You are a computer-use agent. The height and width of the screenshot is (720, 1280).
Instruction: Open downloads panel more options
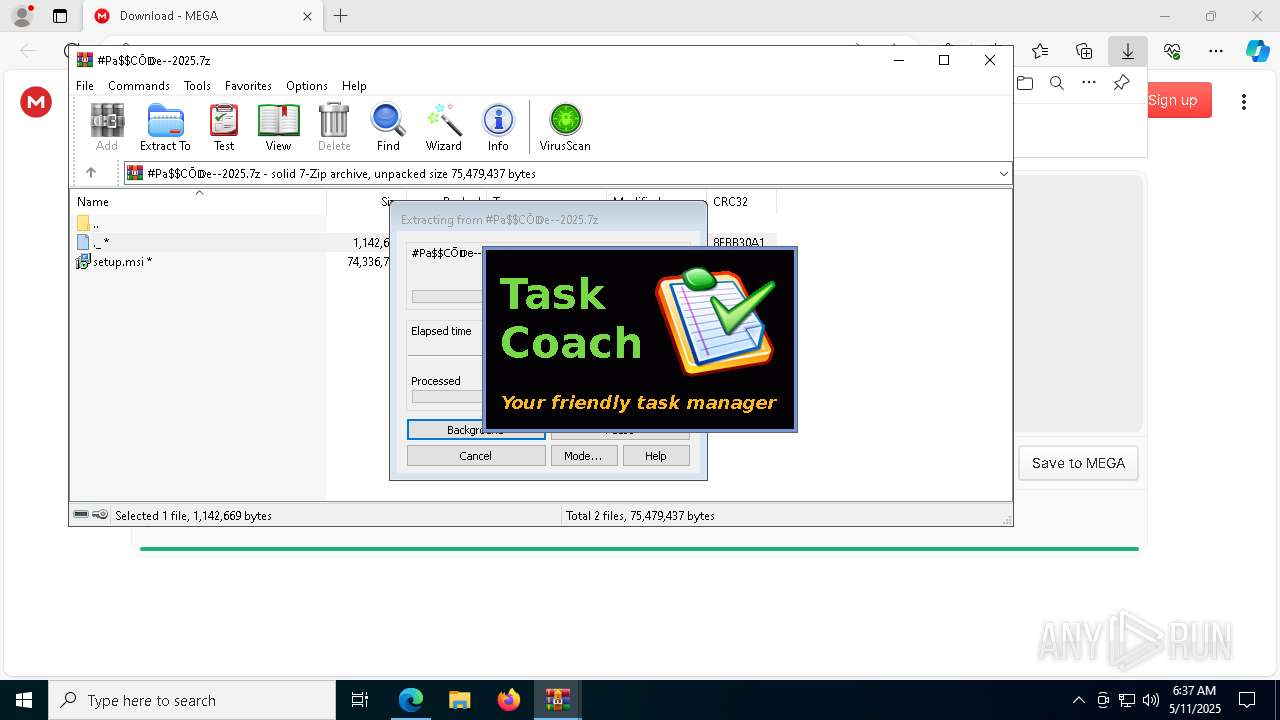pyautogui.click(x=1089, y=83)
